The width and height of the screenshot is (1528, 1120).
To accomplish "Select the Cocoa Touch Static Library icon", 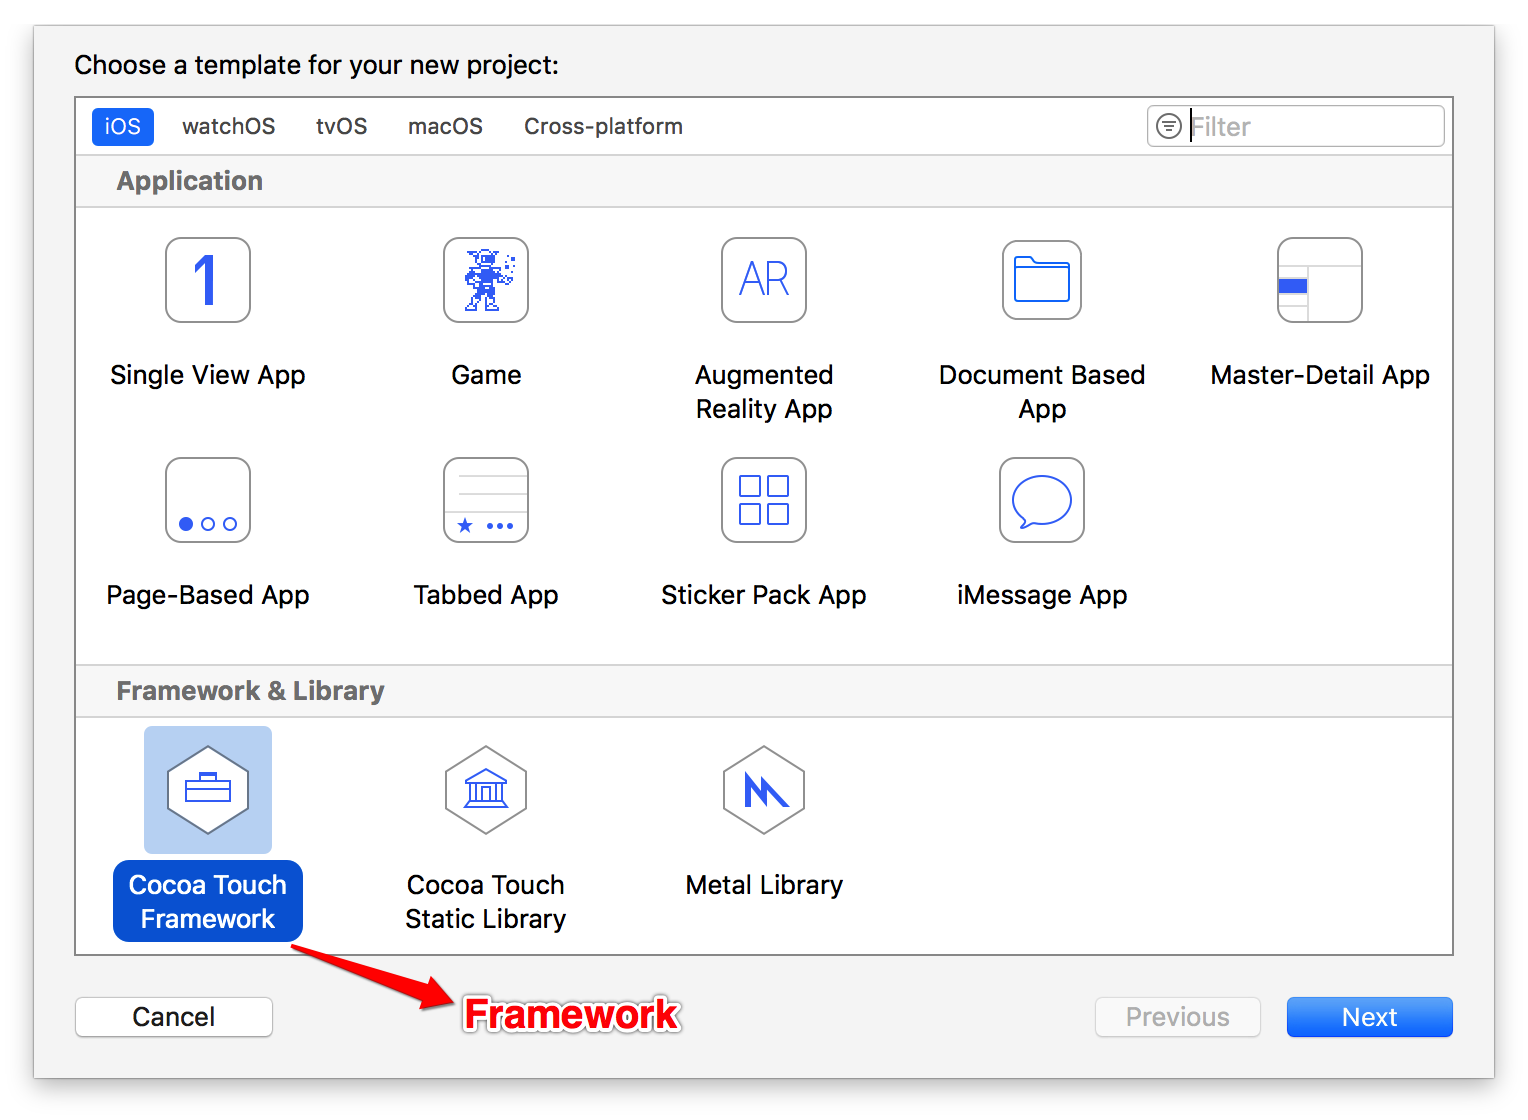I will 486,790.
